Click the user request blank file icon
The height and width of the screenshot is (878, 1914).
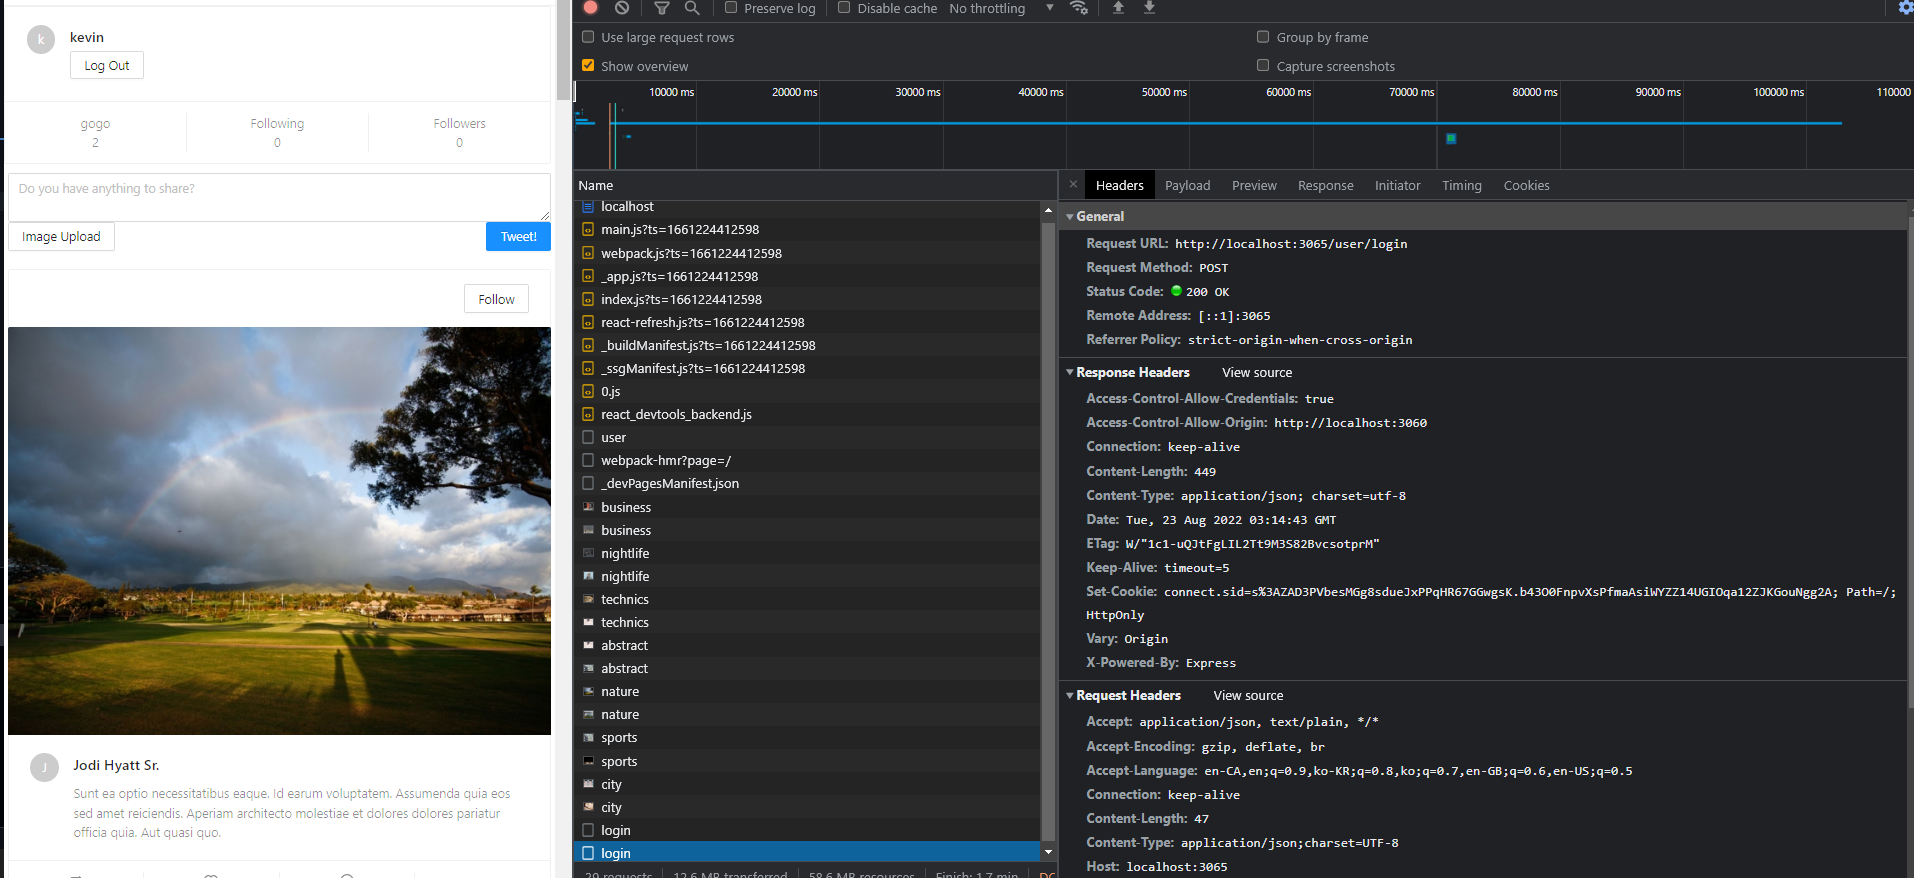tap(588, 437)
